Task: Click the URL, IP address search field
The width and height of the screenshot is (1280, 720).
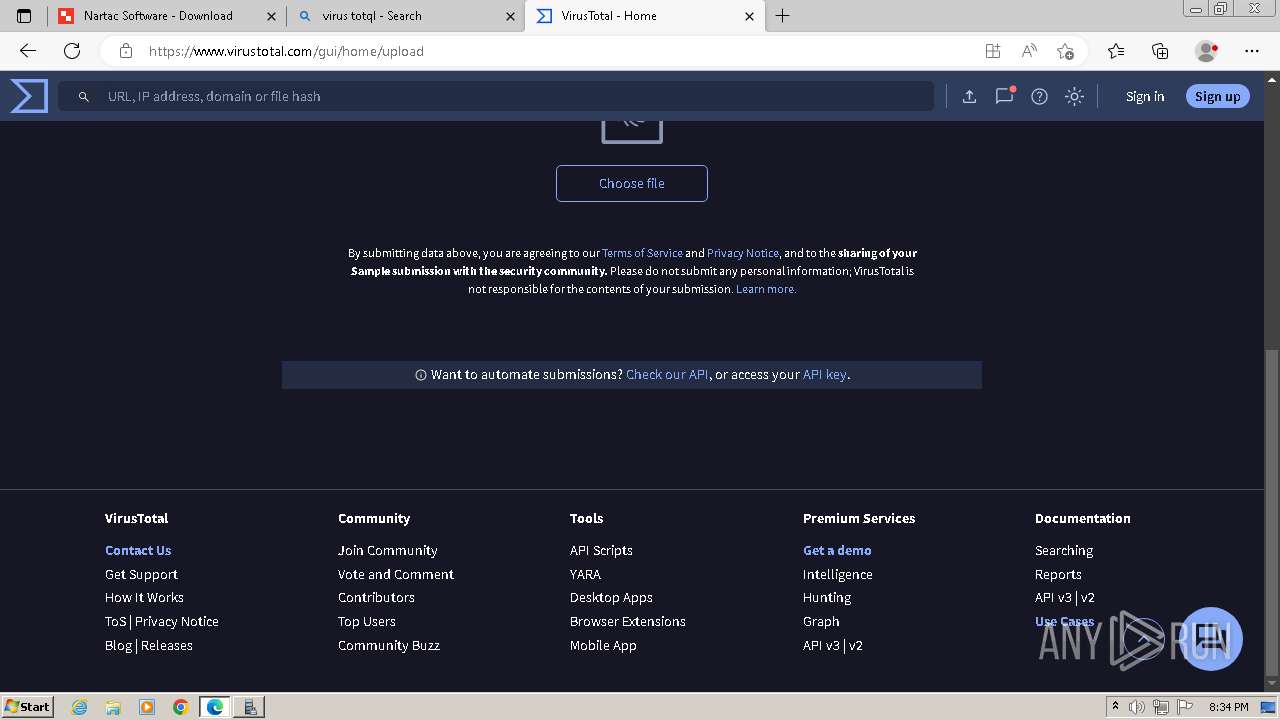Action: click(x=496, y=96)
